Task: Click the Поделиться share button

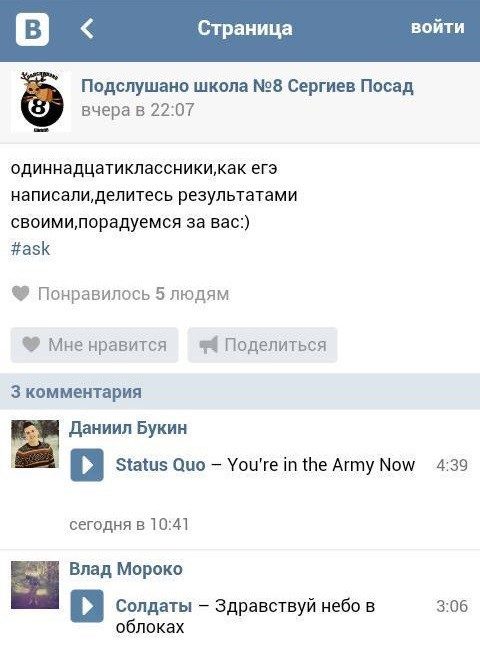Action: tap(262, 345)
